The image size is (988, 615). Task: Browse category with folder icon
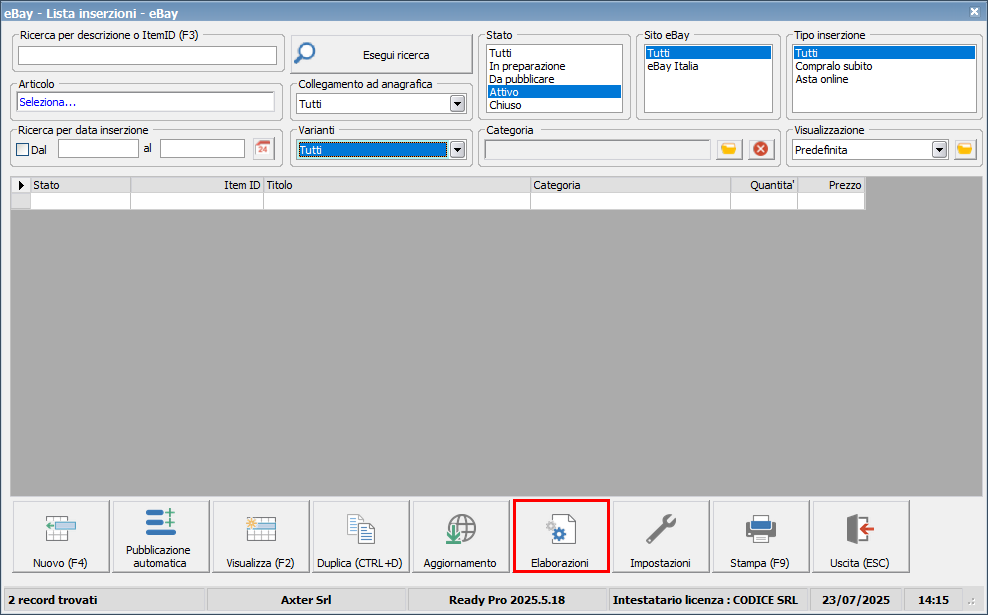729,149
